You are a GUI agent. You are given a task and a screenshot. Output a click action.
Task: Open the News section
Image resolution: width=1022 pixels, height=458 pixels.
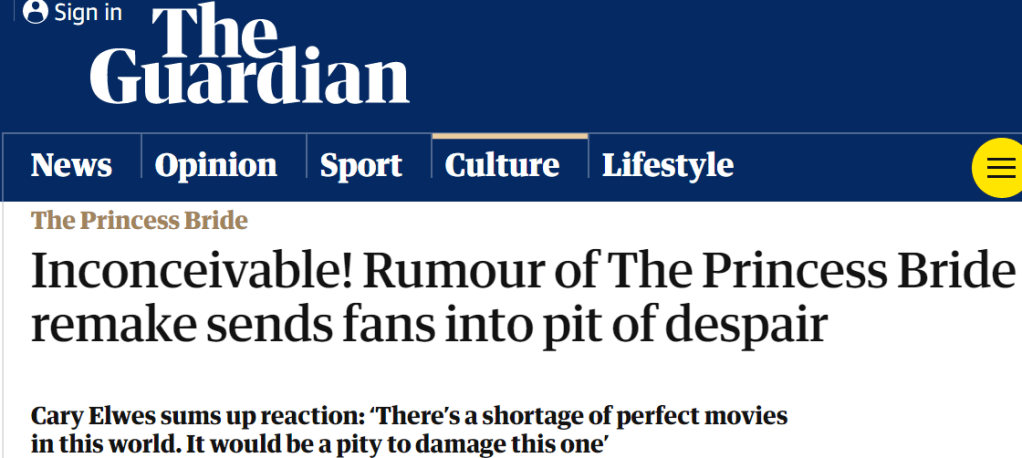click(x=71, y=165)
